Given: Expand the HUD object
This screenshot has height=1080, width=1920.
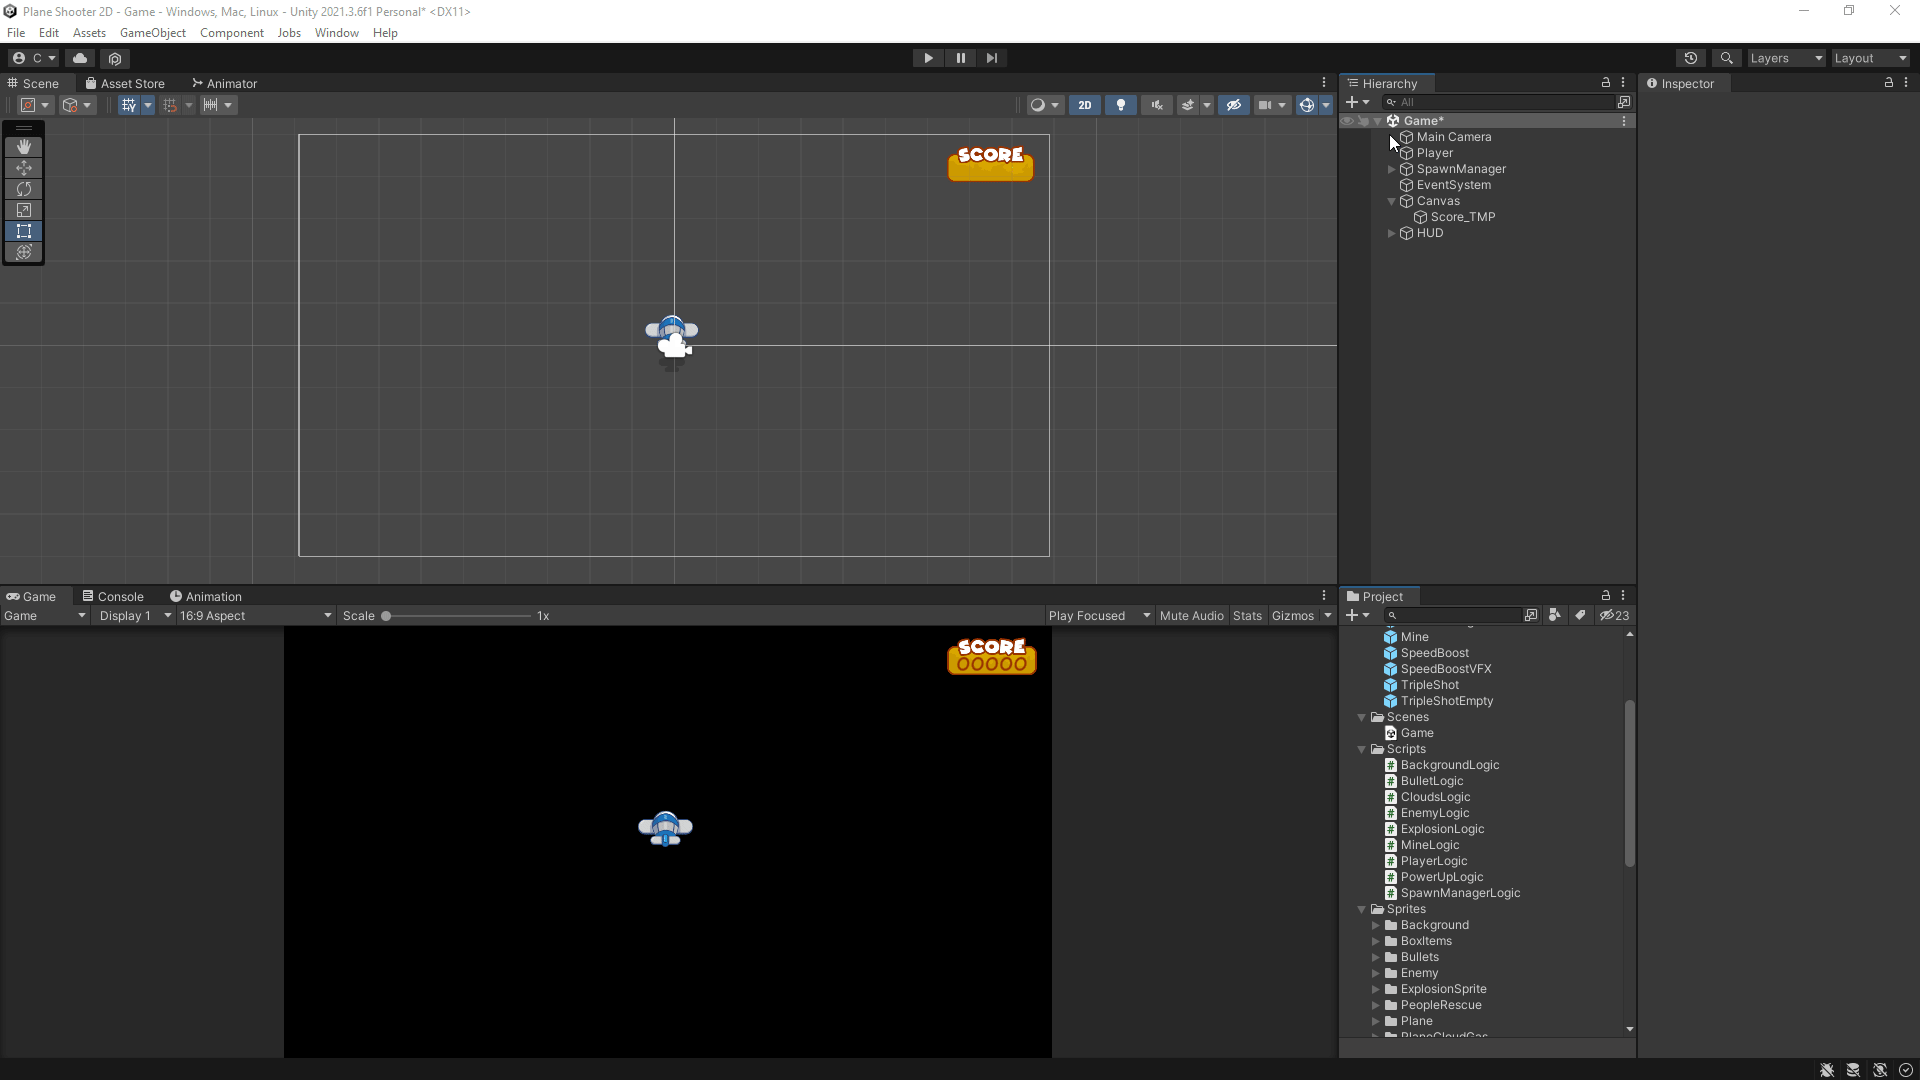Looking at the screenshot, I should pos(1391,233).
